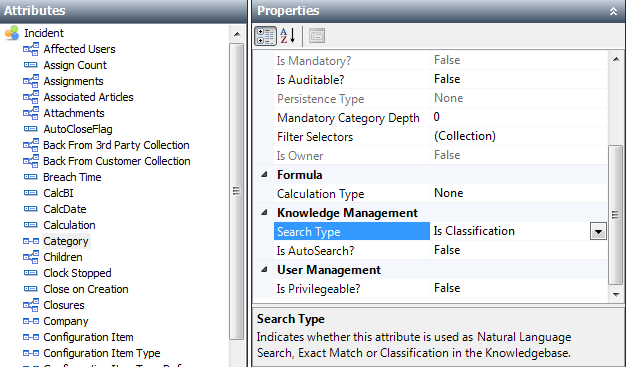Select the Company attribute label

(66, 321)
